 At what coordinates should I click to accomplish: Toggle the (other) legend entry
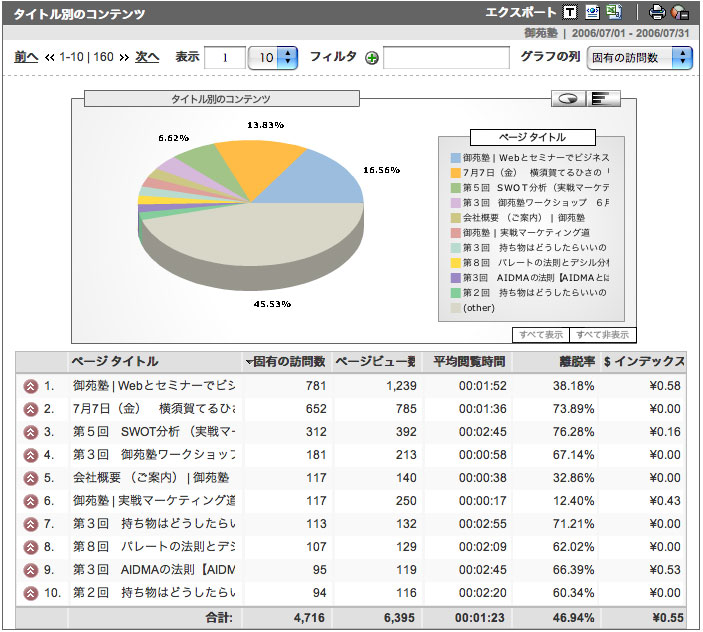click(x=479, y=308)
